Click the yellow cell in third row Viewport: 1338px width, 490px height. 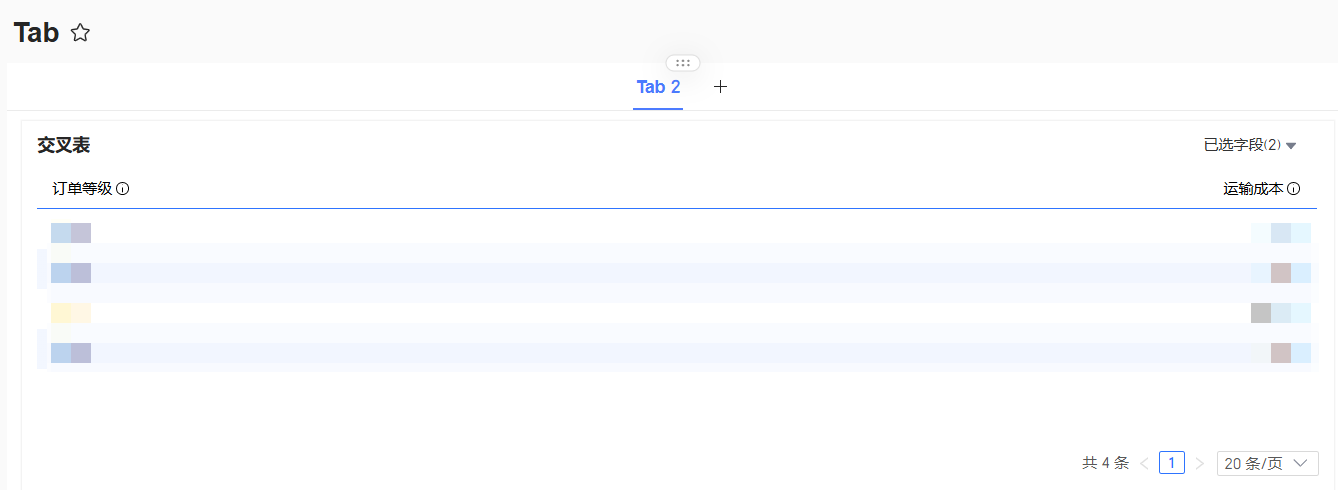71,313
